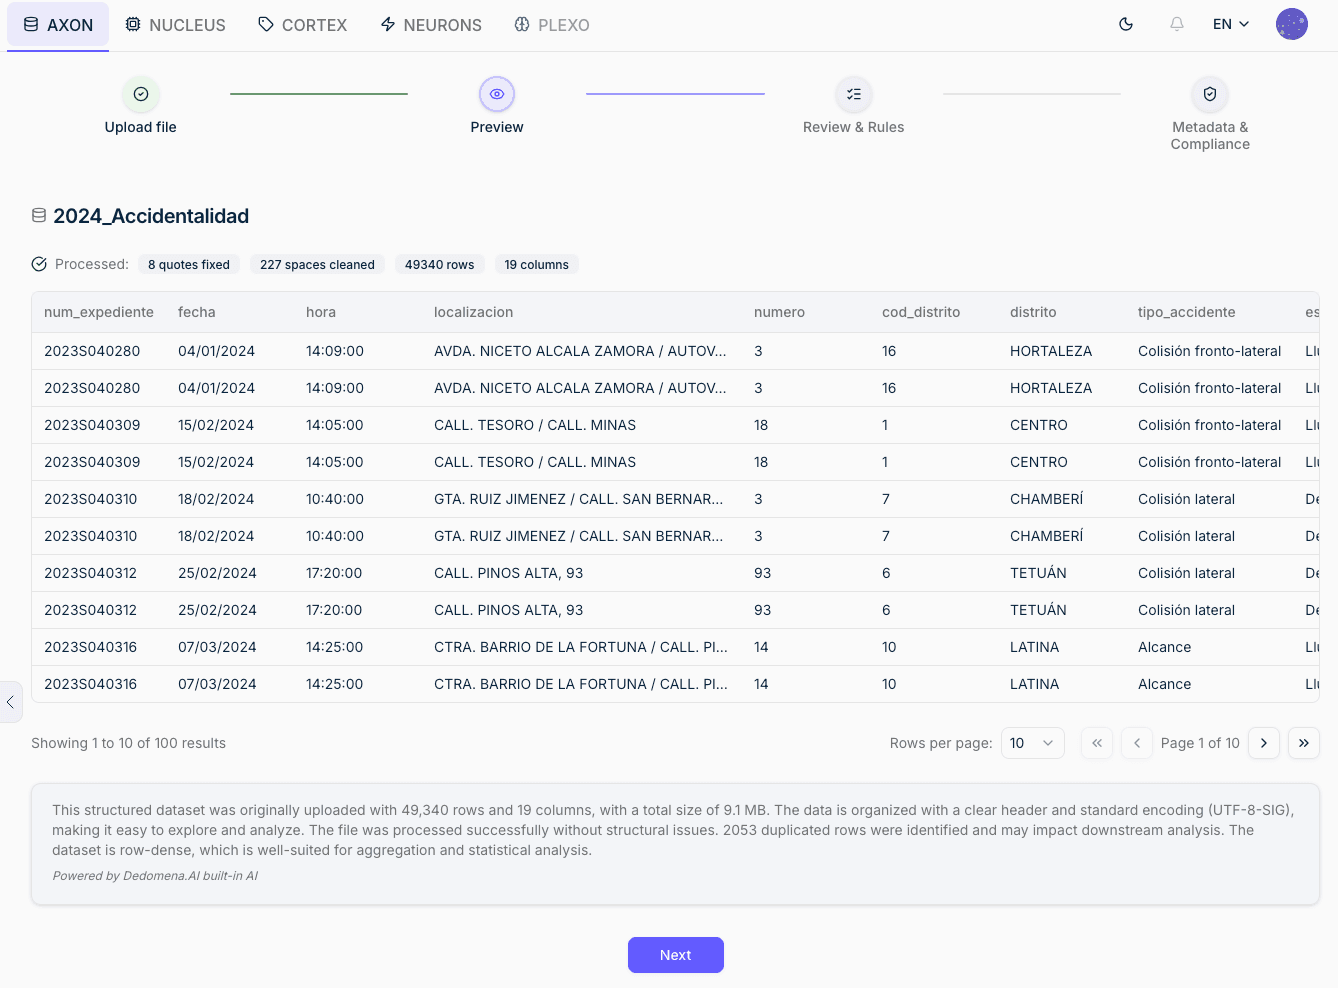Click the Upload file step icon
The image size is (1338, 988).
click(141, 94)
